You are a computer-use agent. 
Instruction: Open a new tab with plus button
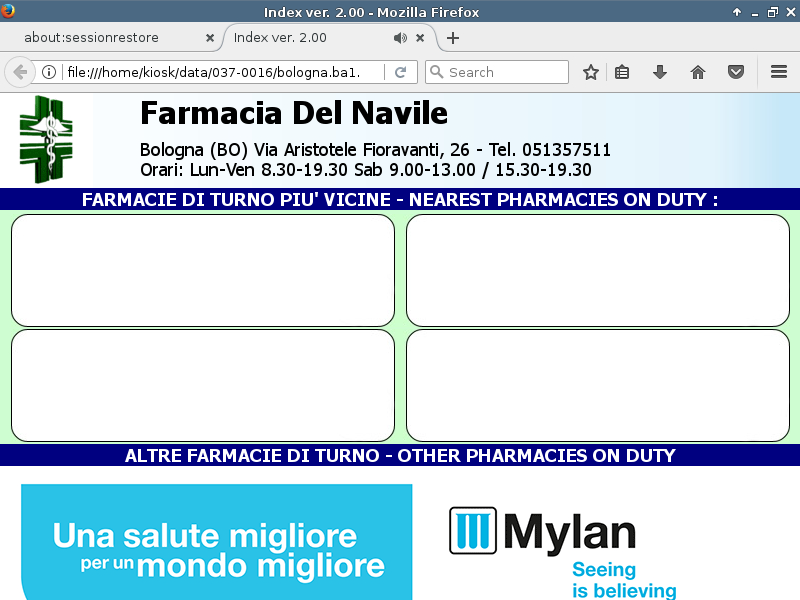pyautogui.click(x=453, y=38)
